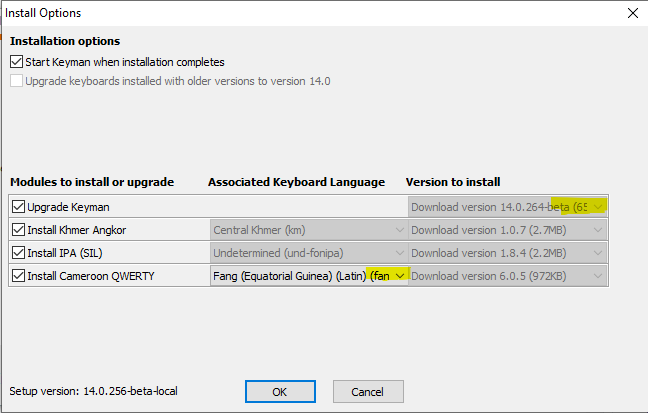Viewport: 648px width, 413px height.
Task: Open Keyman version 14.0.264-beta dropdown
Action: [x=507, y=207]
